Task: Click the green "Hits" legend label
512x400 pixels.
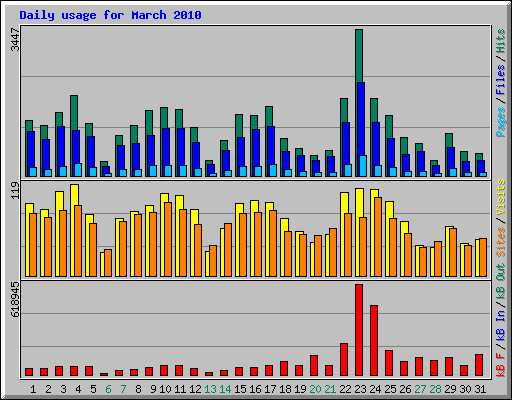Action: 501,41
